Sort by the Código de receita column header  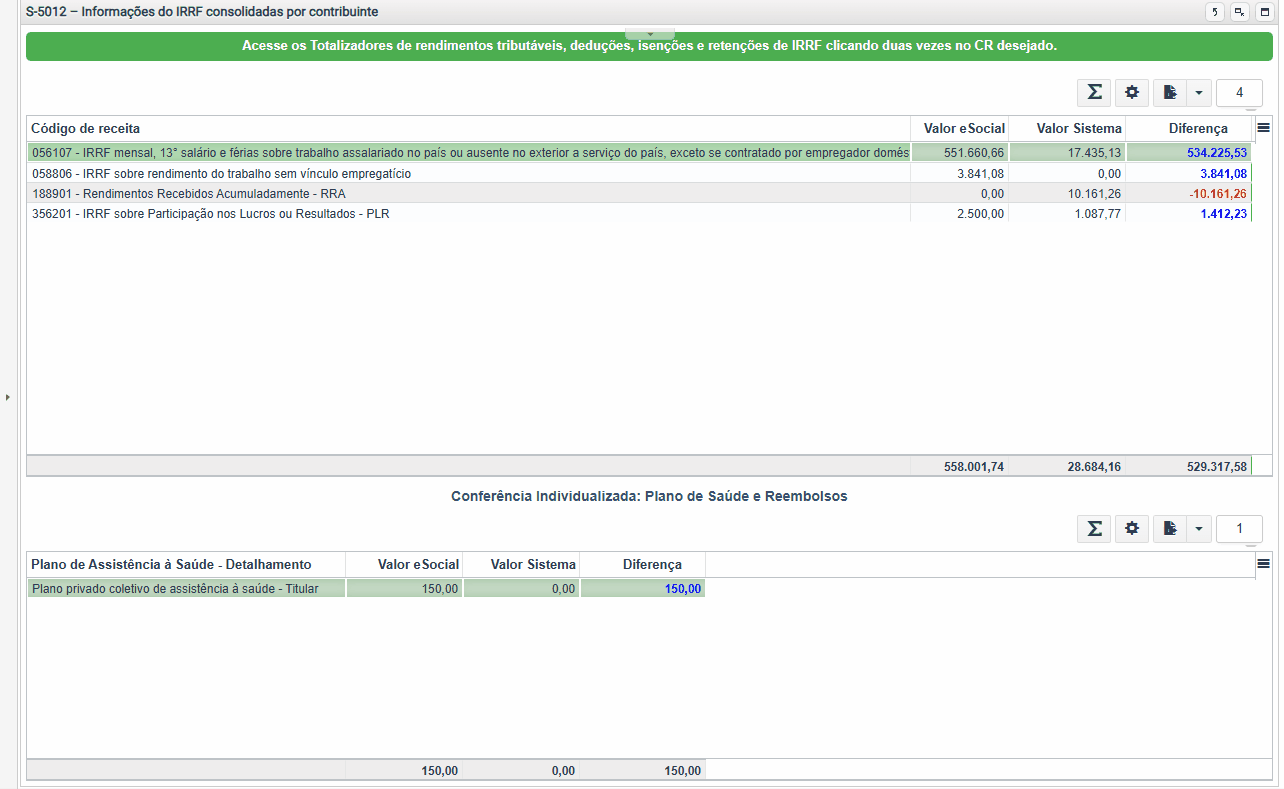tap(468, 129)
